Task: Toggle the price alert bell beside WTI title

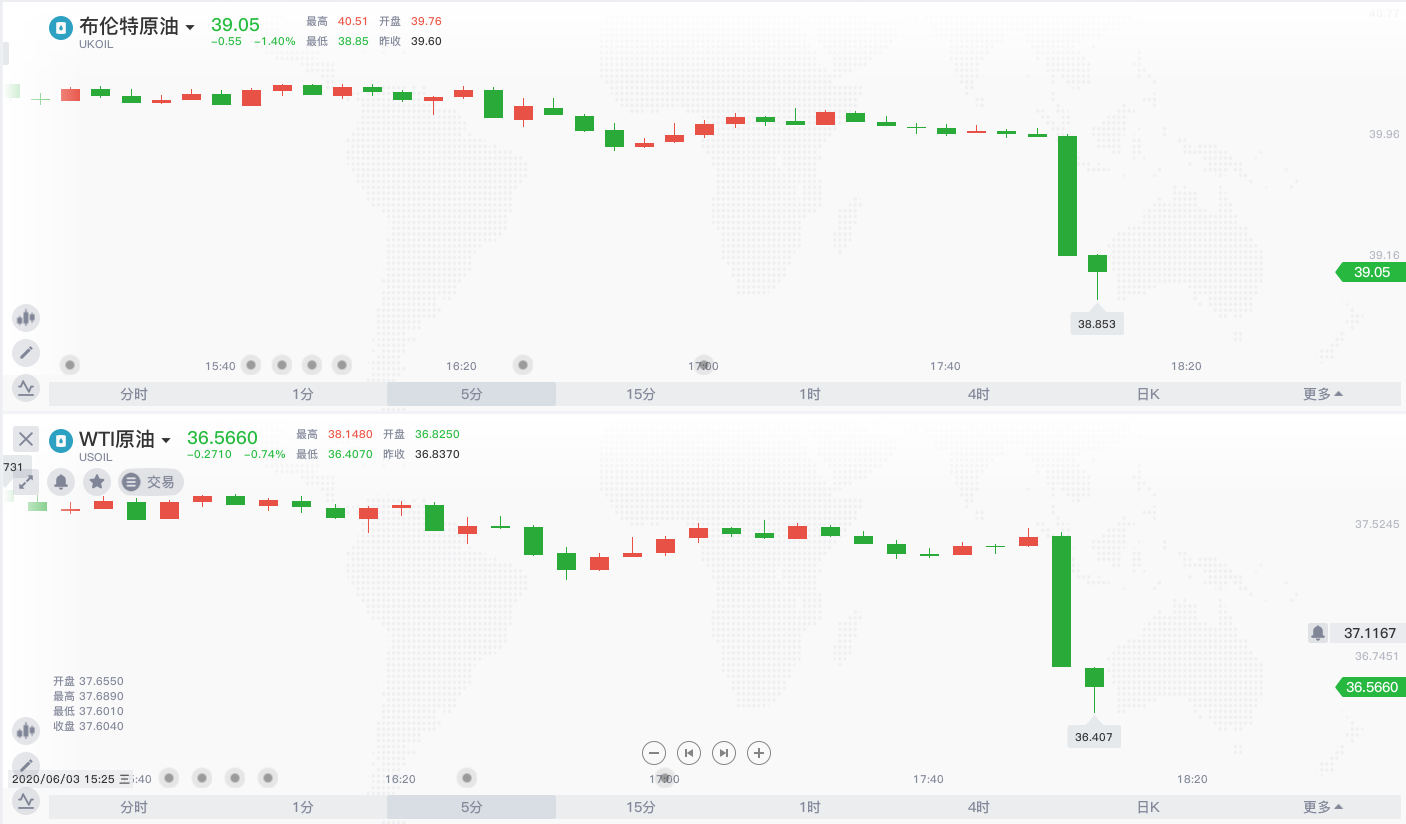Action: tap(61, 482)
